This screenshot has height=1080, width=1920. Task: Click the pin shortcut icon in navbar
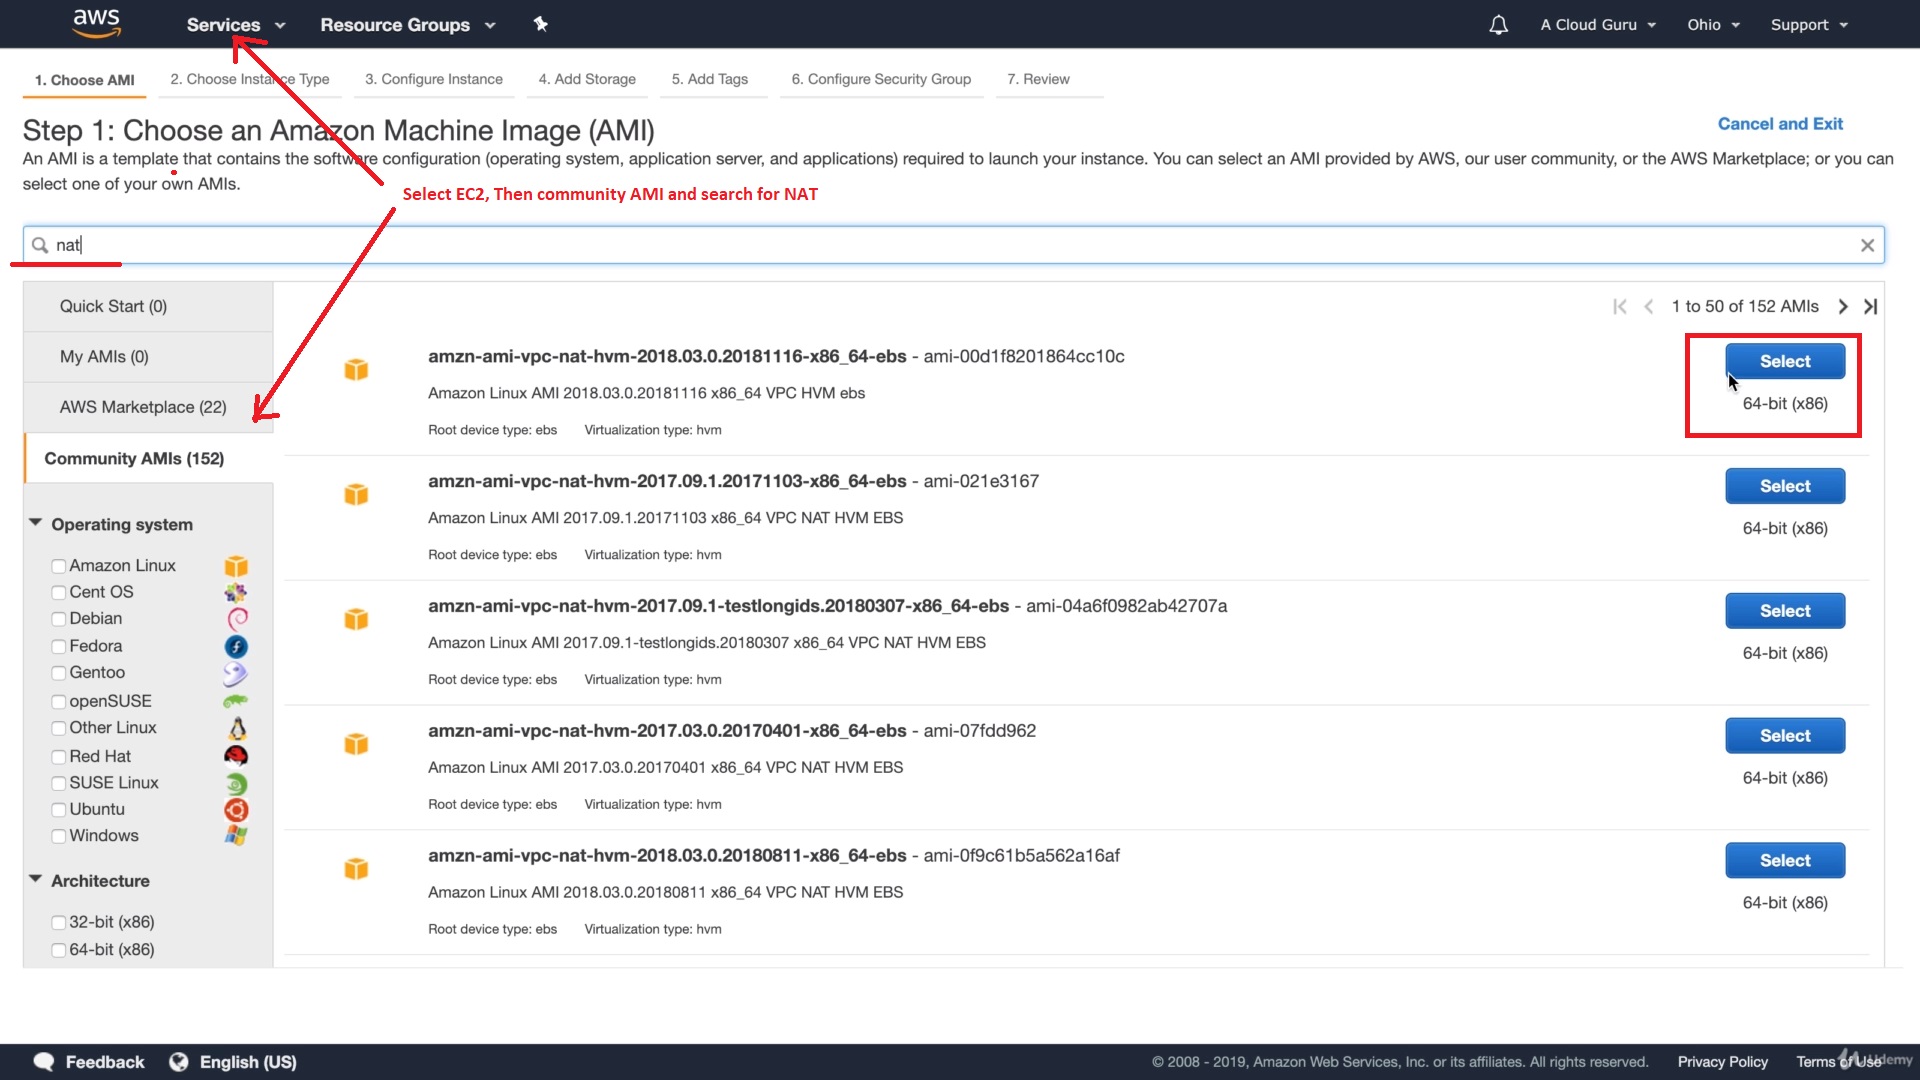[x=540, y=24]
